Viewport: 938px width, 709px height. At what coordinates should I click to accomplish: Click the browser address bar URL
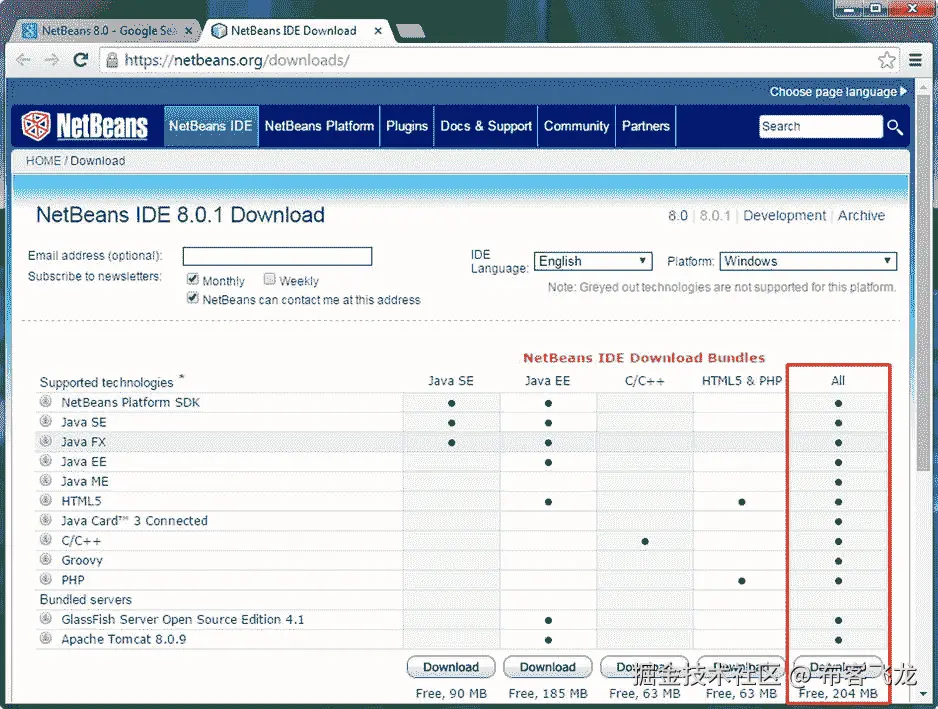[236, 60]
